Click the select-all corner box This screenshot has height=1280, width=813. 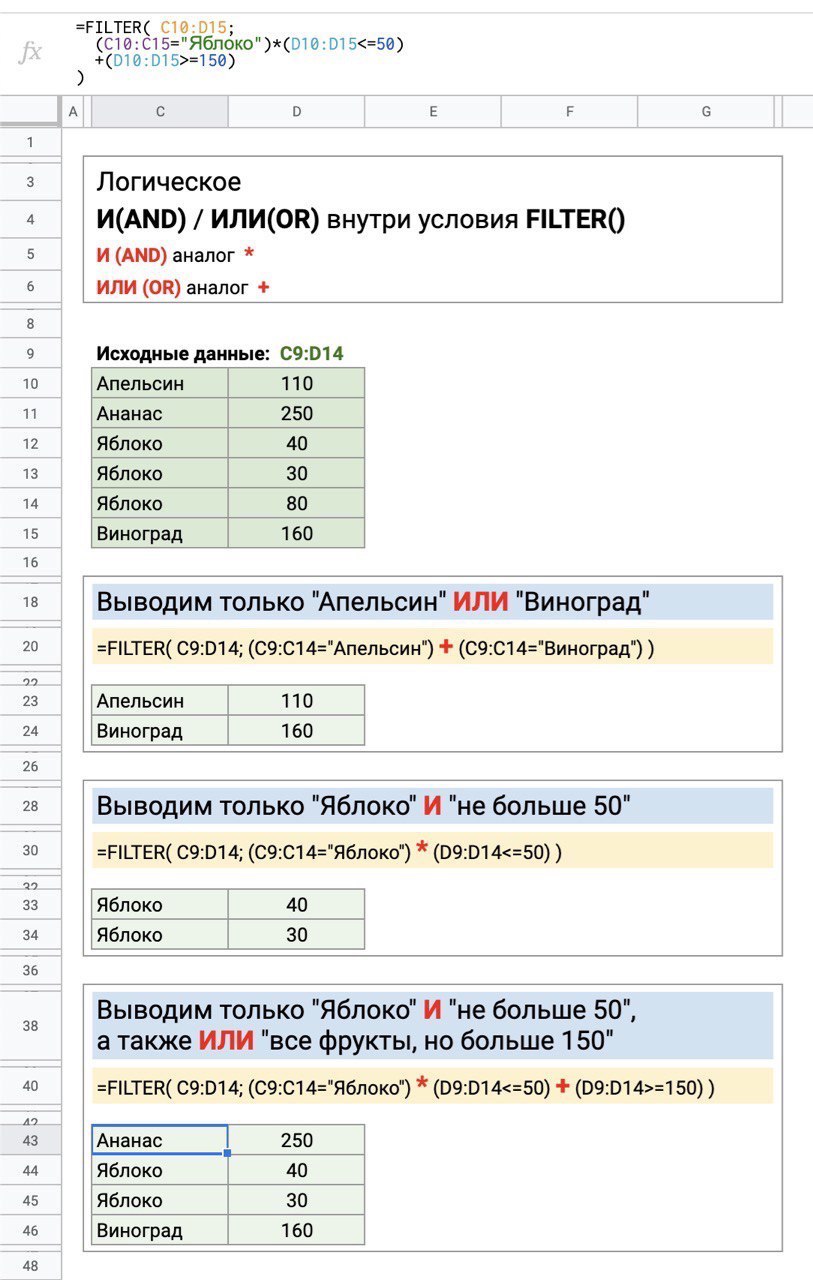(30, 112)
